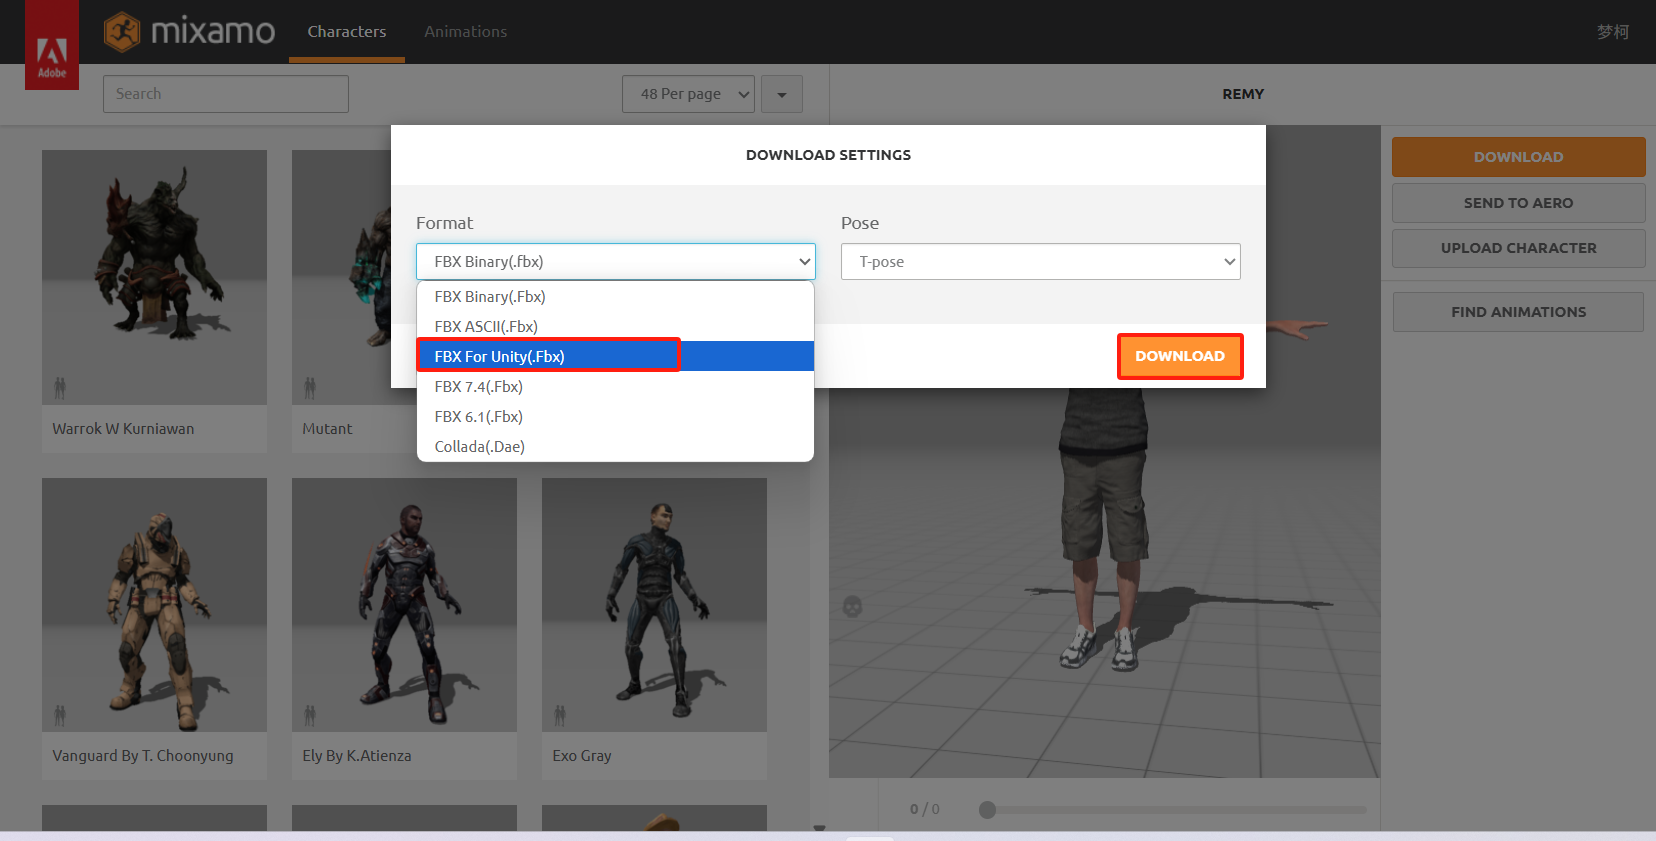The width and height of the screenshot is (1656, 841).
Task: Choose FBX For Unity(.Fbx) option
Action: 615,356
